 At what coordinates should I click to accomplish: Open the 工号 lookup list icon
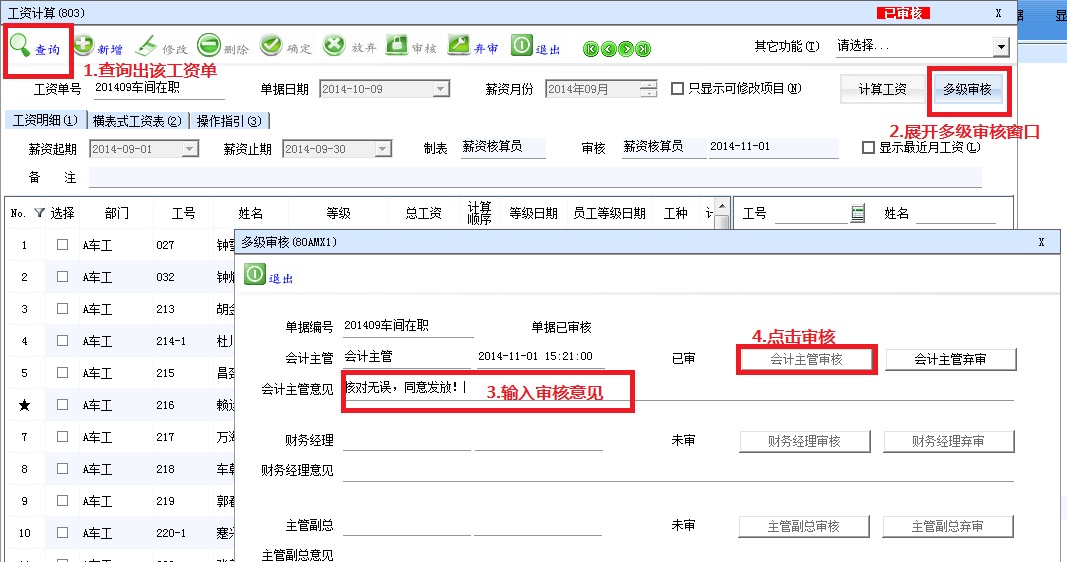pyautogui.click(x=858, y=214)
